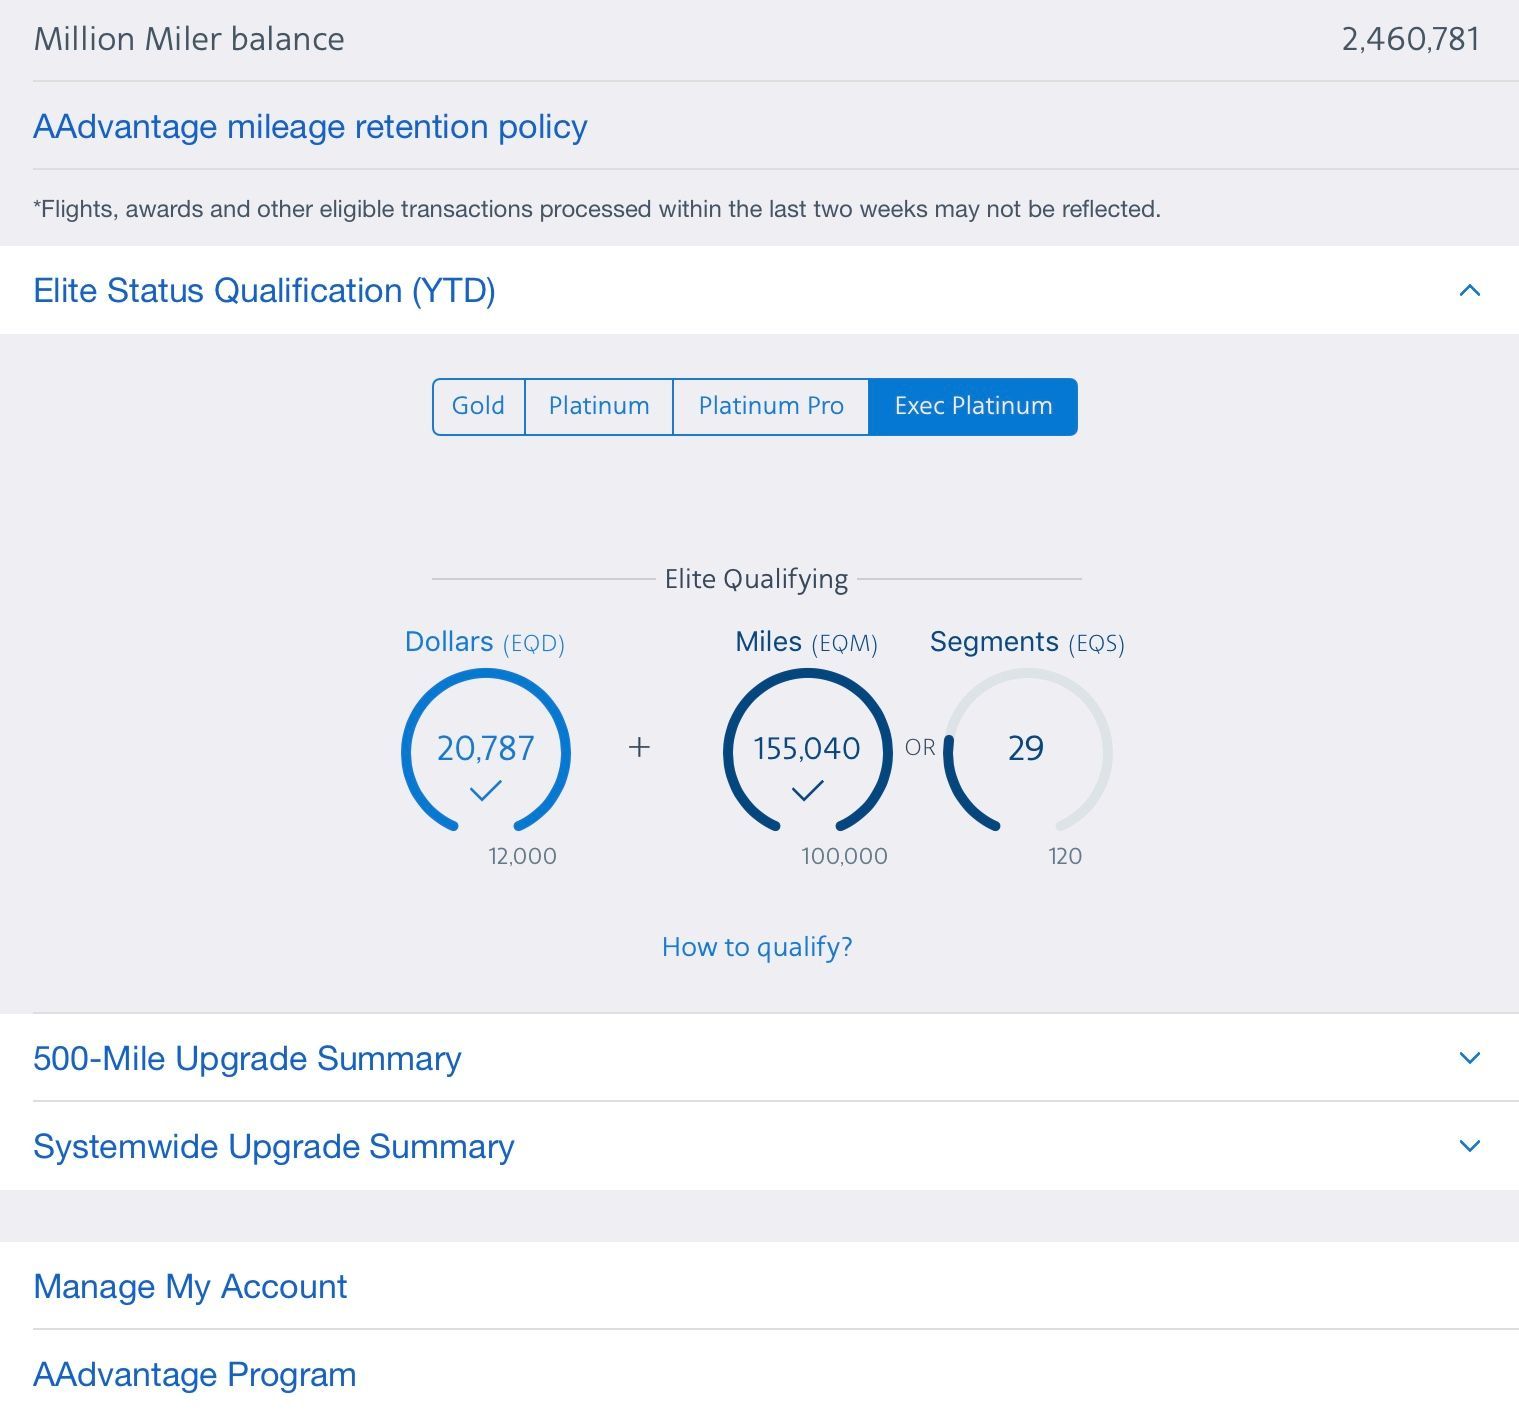Click the checkmark icon under 20,787 dollars
The width and height of the screenshot is (1519, 1418).
point(486,792)
